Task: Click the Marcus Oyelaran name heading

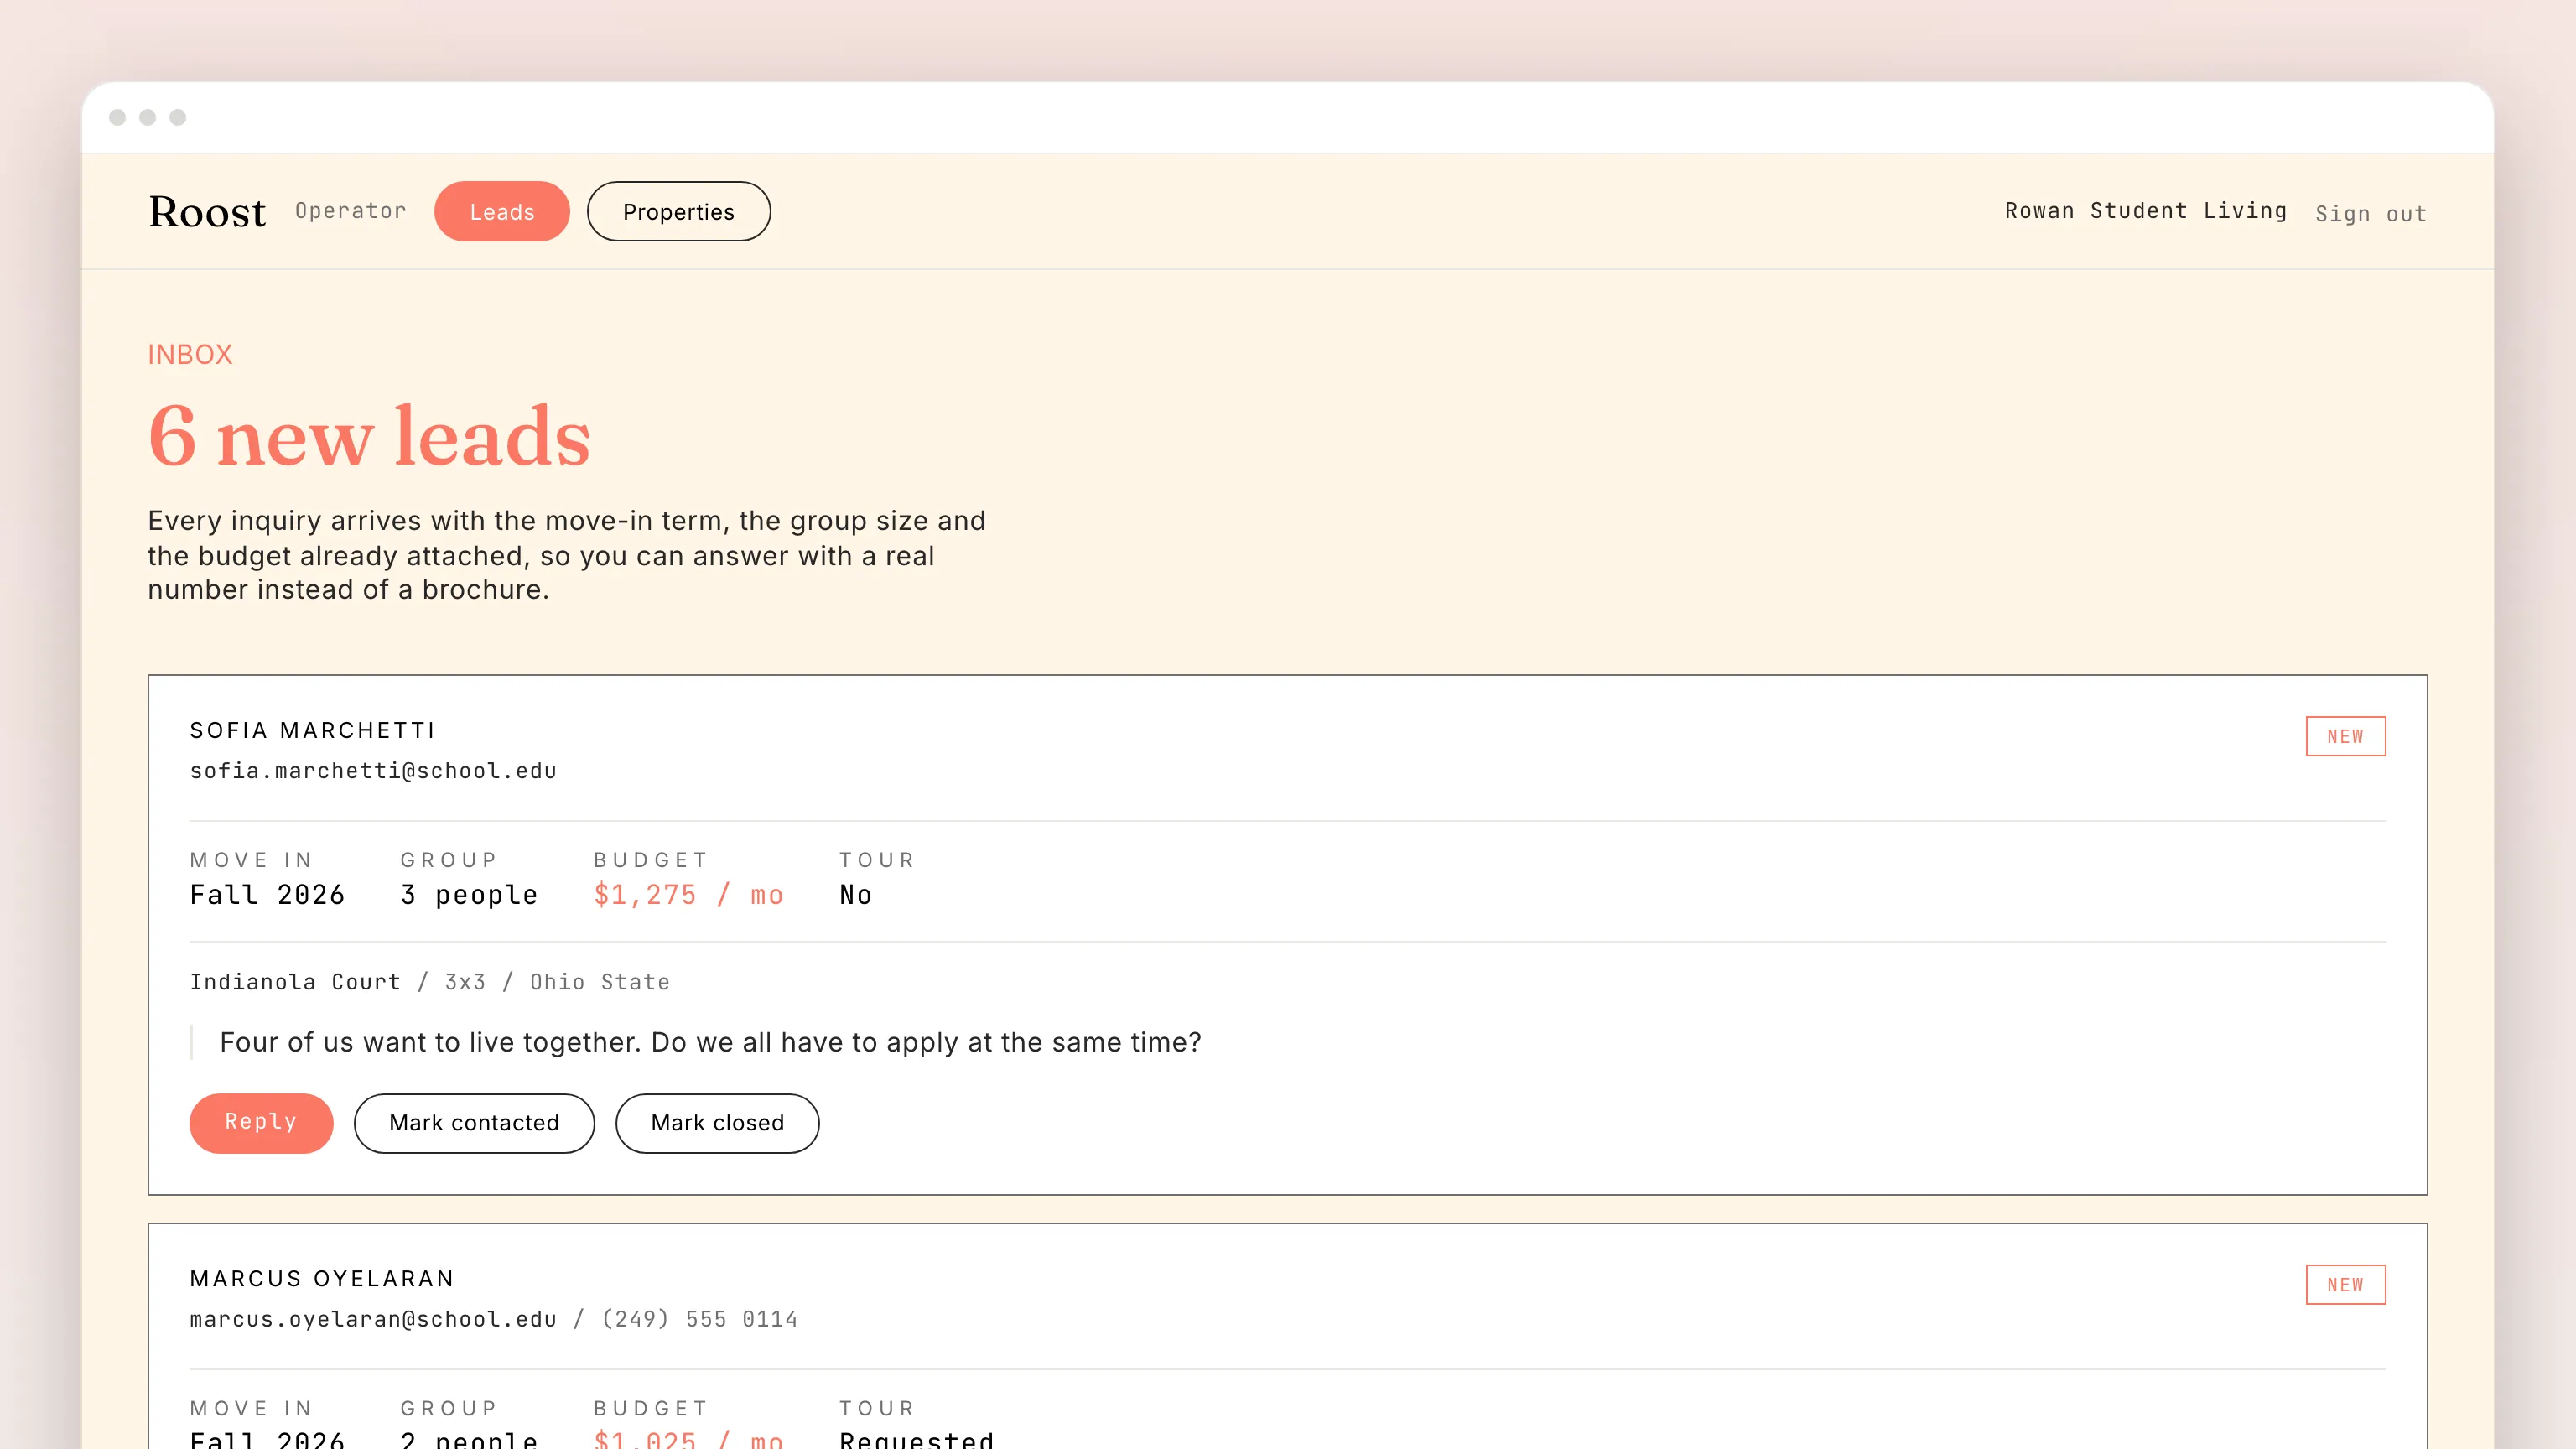Action: click(322, 1278)
